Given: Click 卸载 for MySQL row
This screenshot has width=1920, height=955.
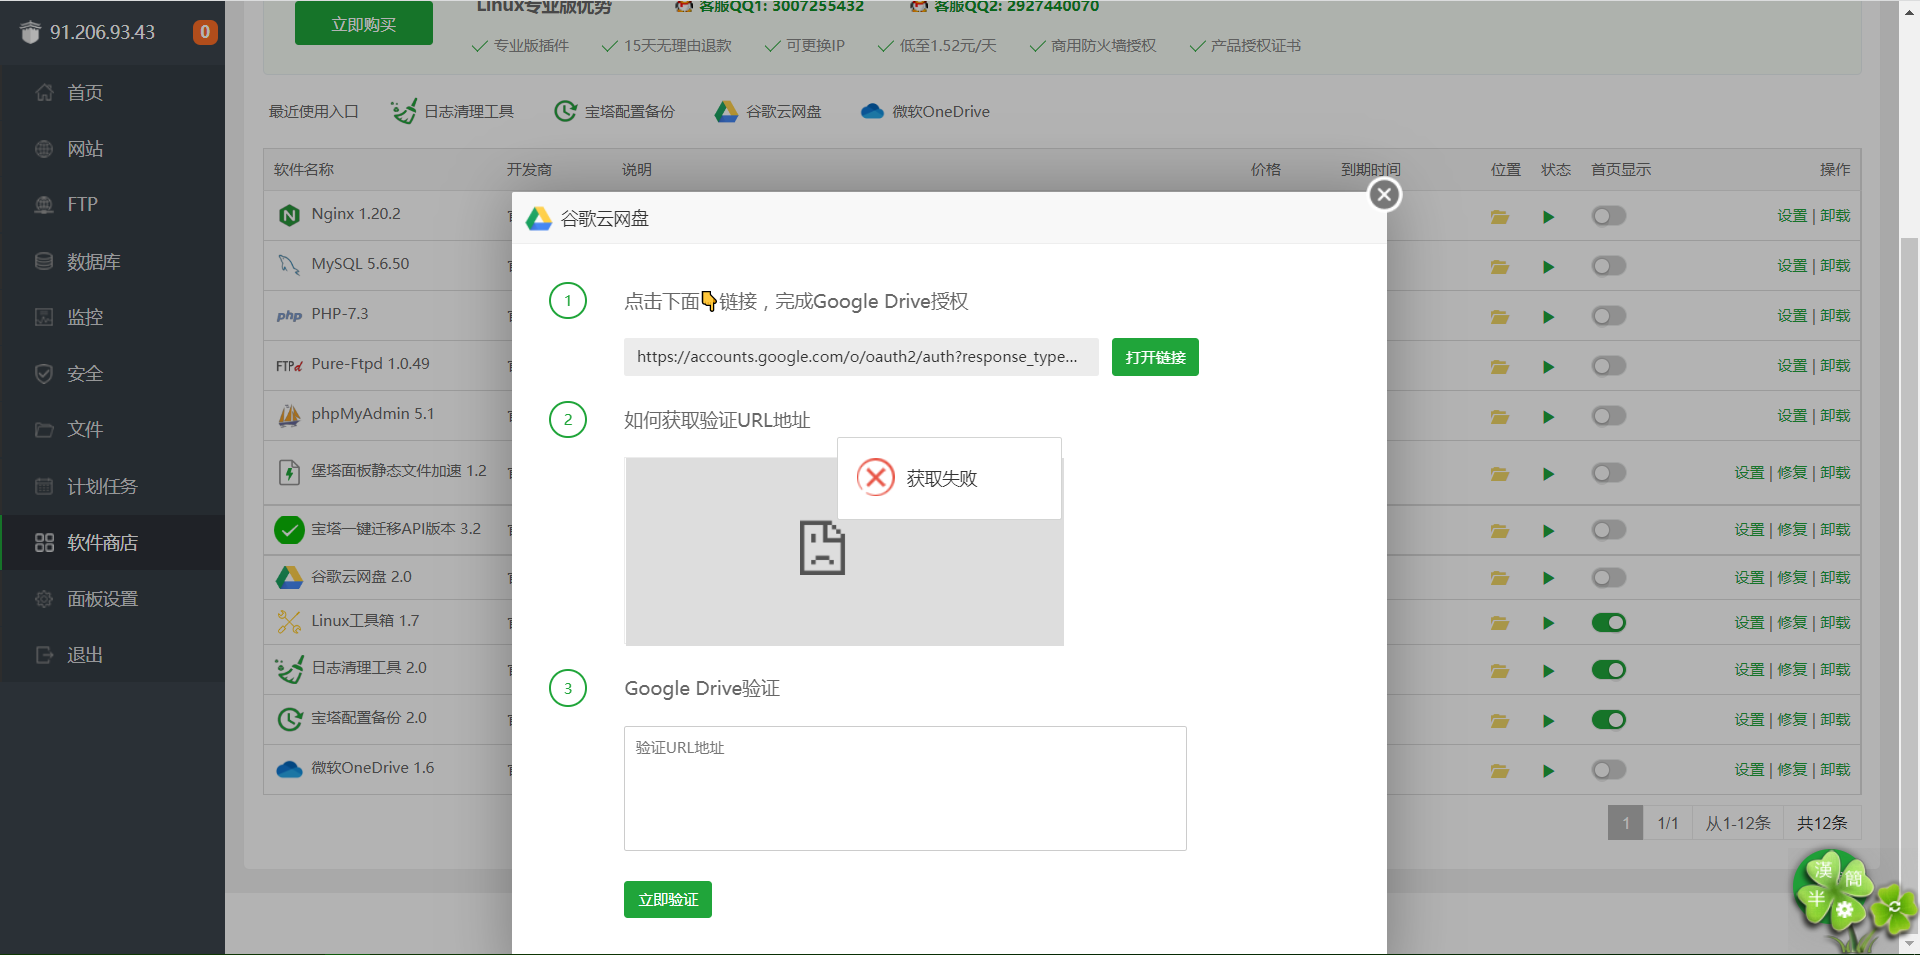Looking at the screenshot, I should coord(1835,266).
